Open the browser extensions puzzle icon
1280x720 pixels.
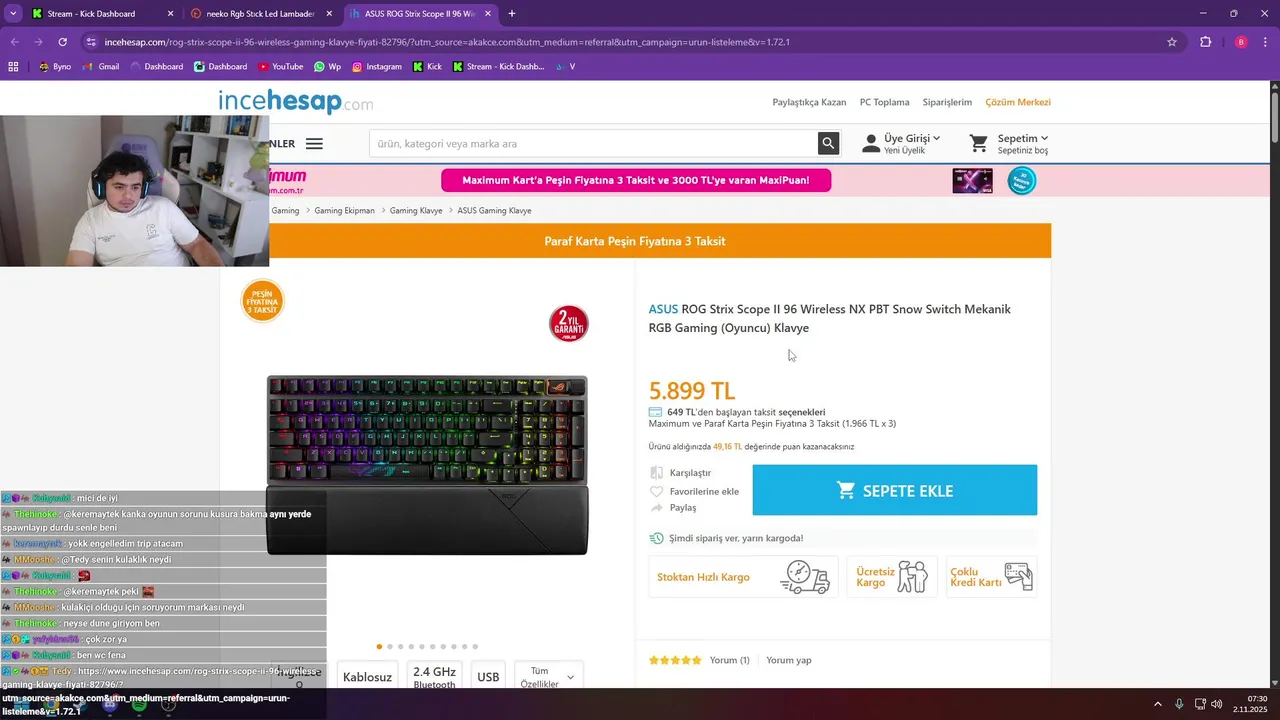(1205, 42)
